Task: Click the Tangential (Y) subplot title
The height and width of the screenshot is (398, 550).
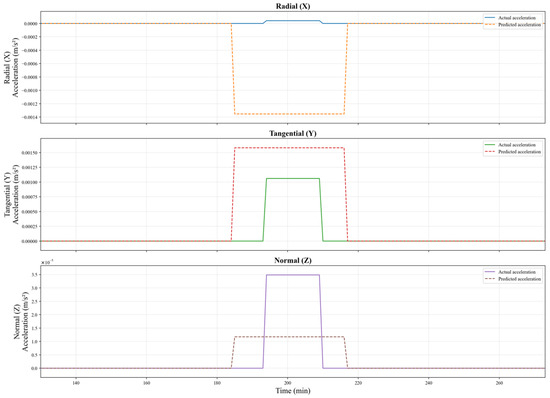Action: pos(293,133)
